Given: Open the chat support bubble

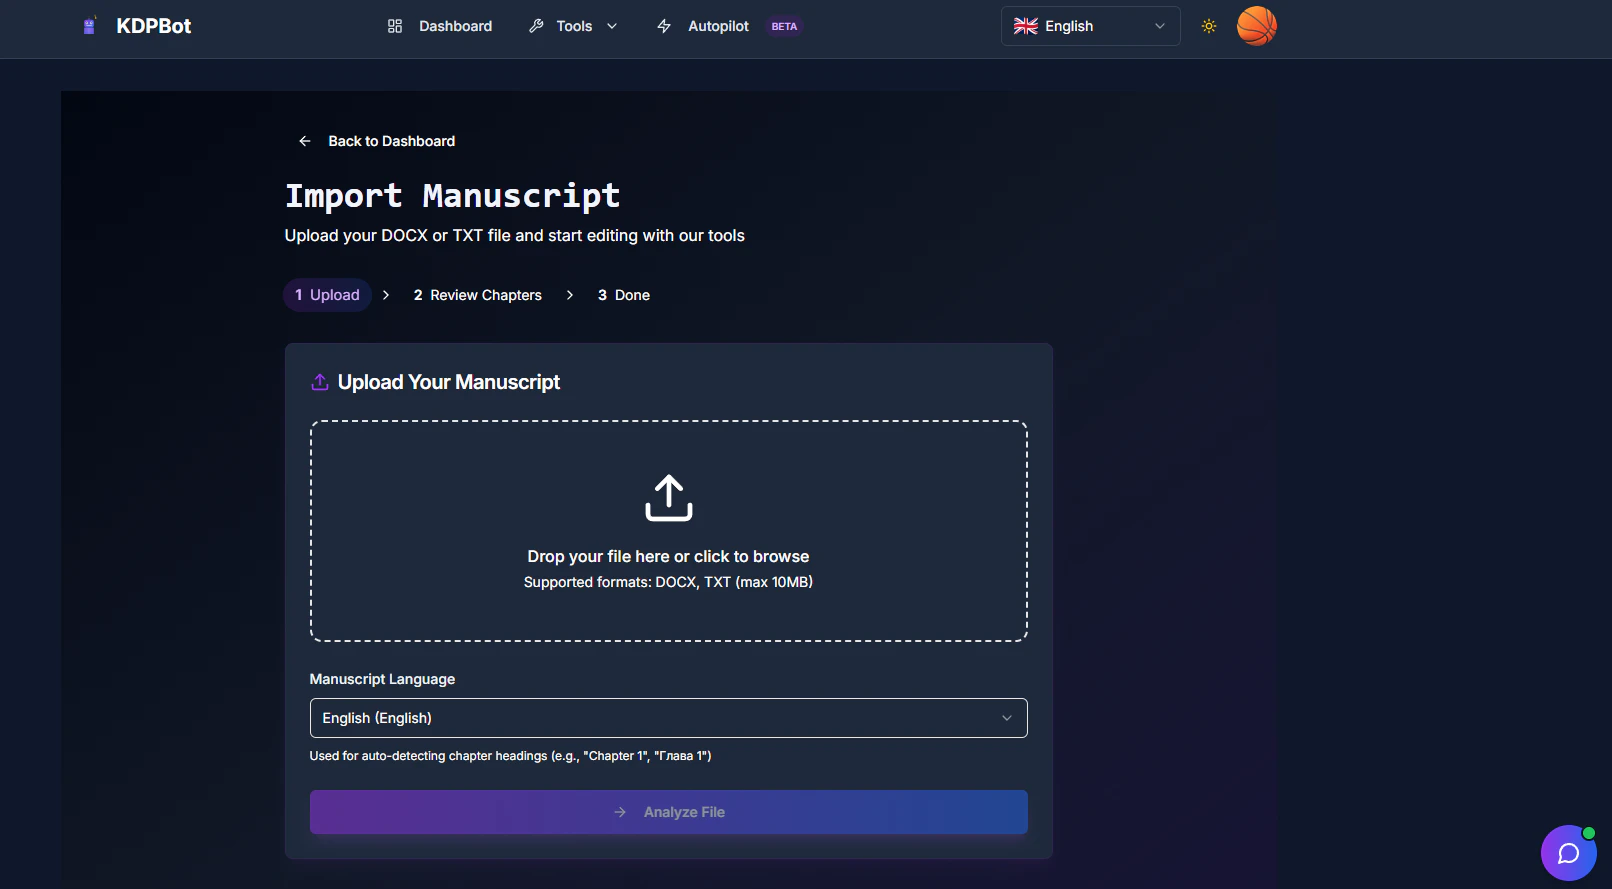Looking at the screenshot, I should pos(1569,853).
